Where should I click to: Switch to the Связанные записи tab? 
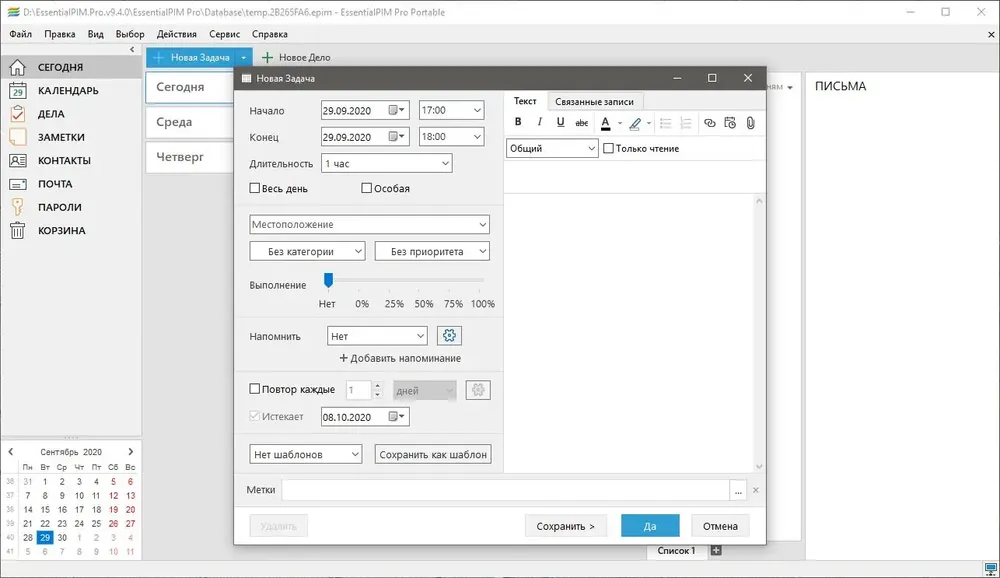point(594,101)
